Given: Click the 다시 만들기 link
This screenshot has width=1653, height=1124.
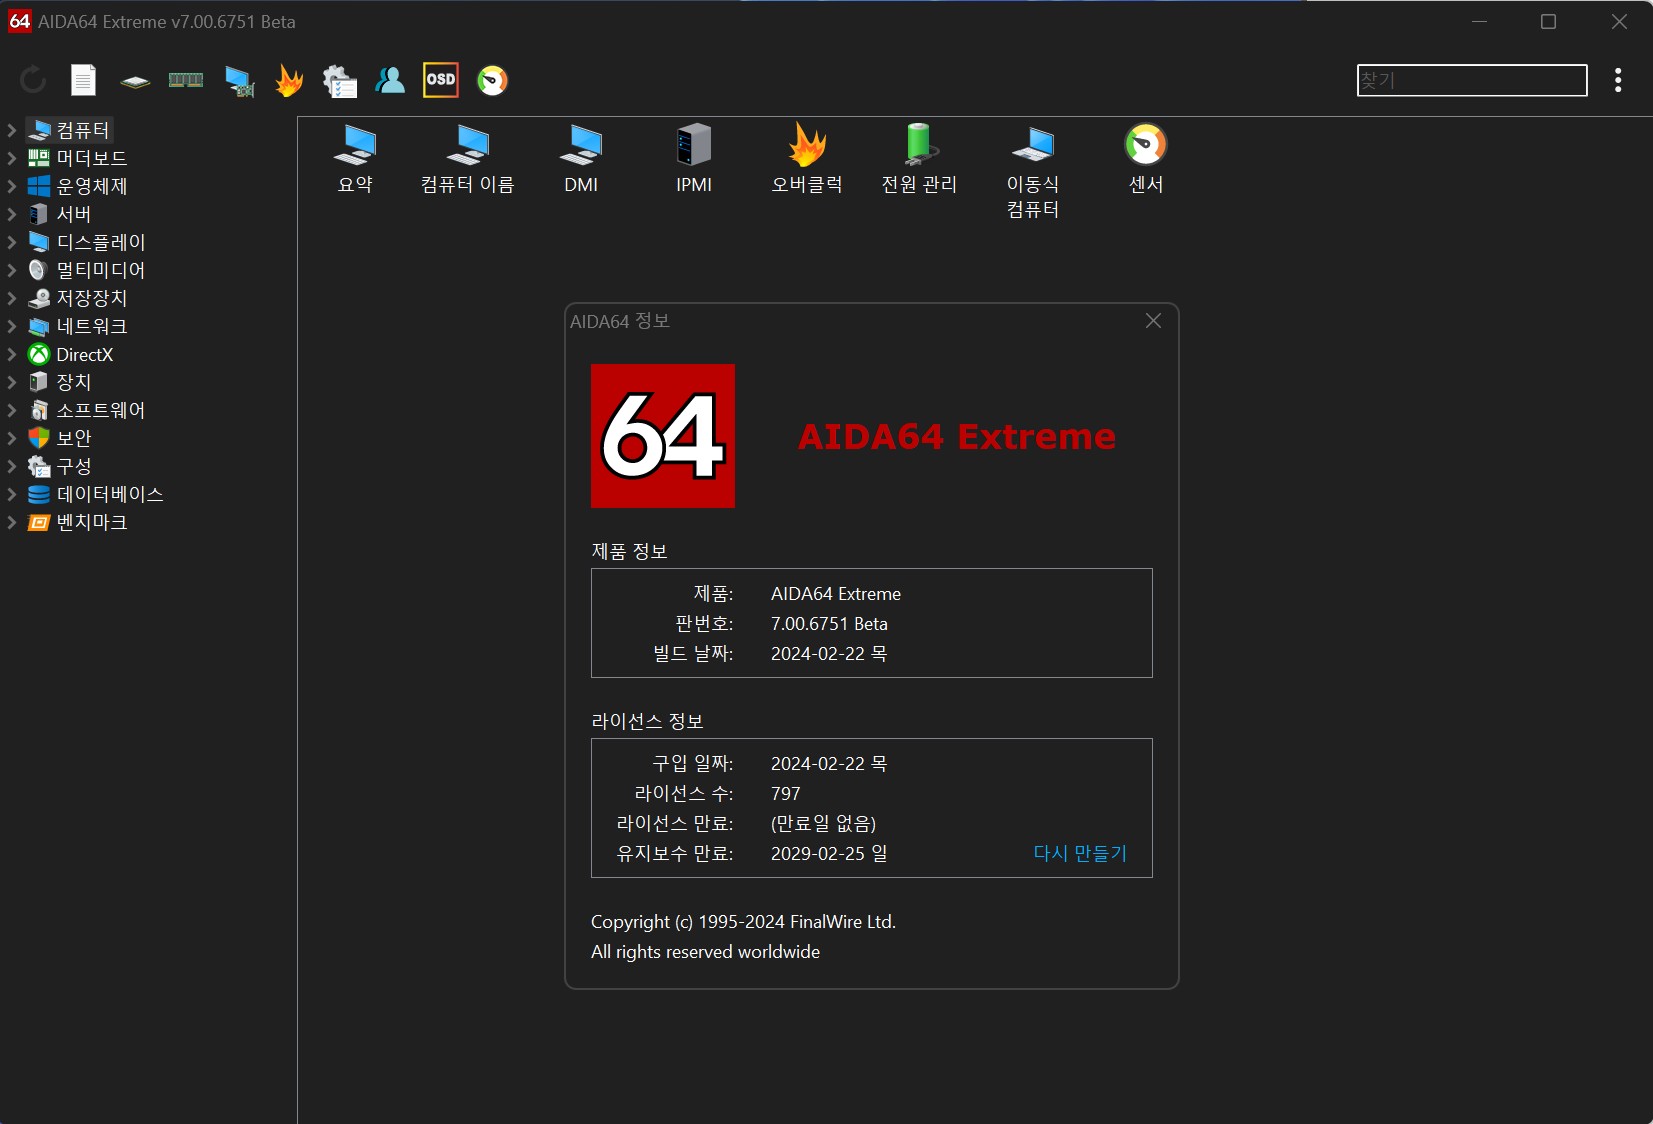Looking at the screenshot, I should [x=1080, y=853].
